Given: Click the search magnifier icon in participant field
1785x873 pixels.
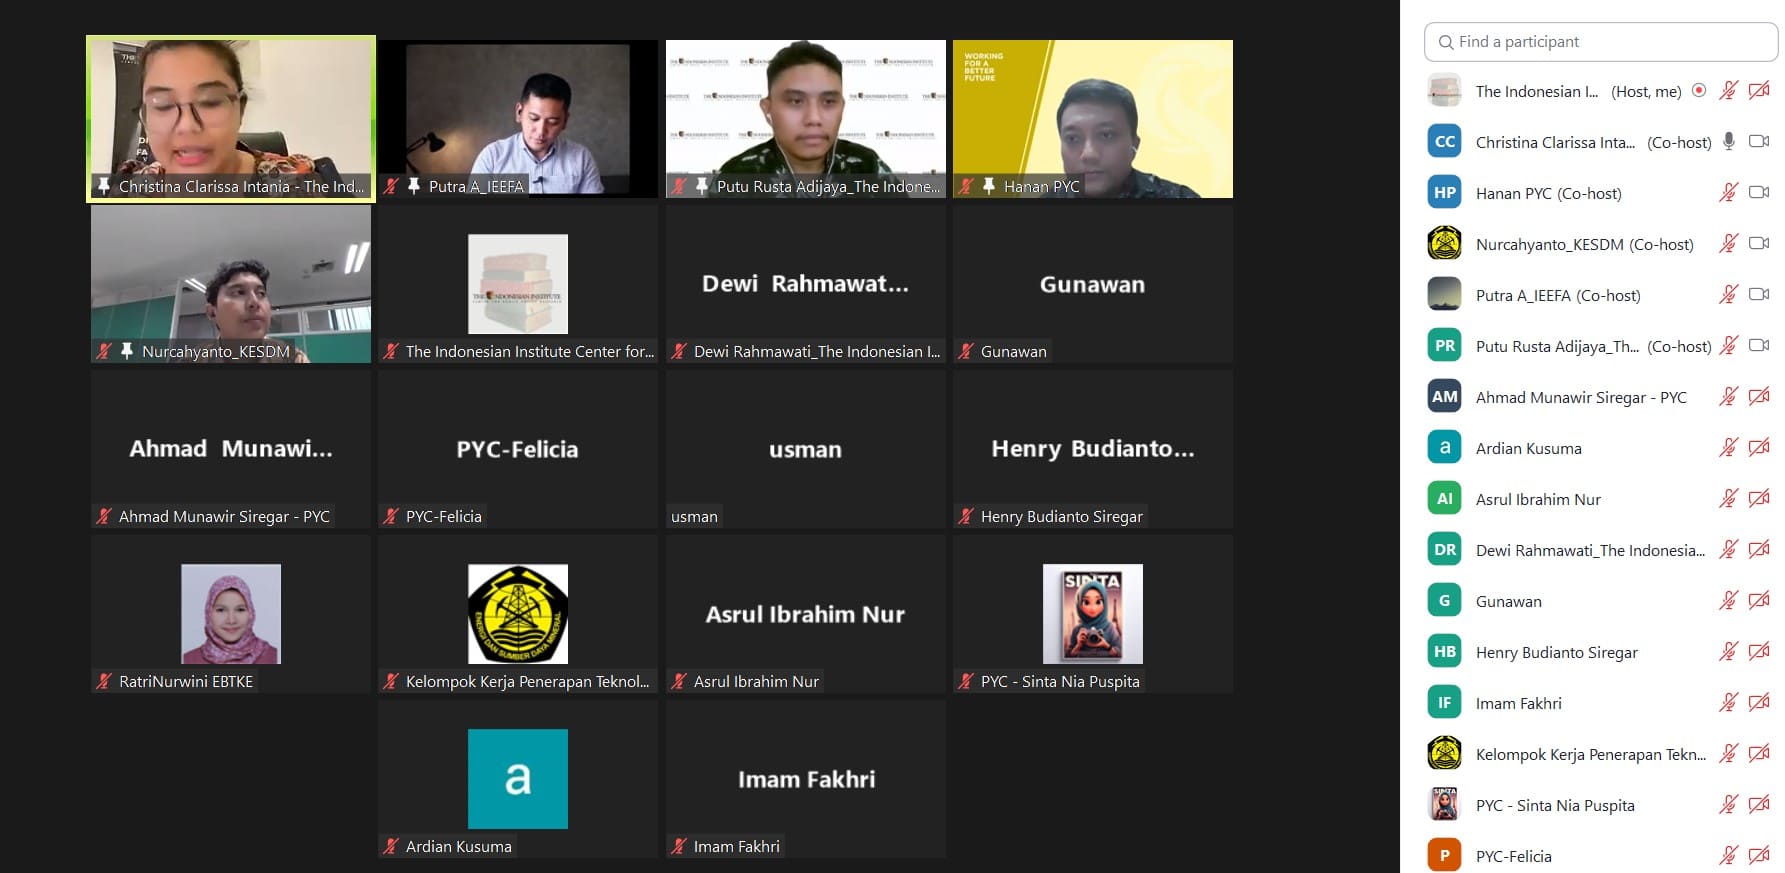Looking at the screenshot, I should (1445, 42).
